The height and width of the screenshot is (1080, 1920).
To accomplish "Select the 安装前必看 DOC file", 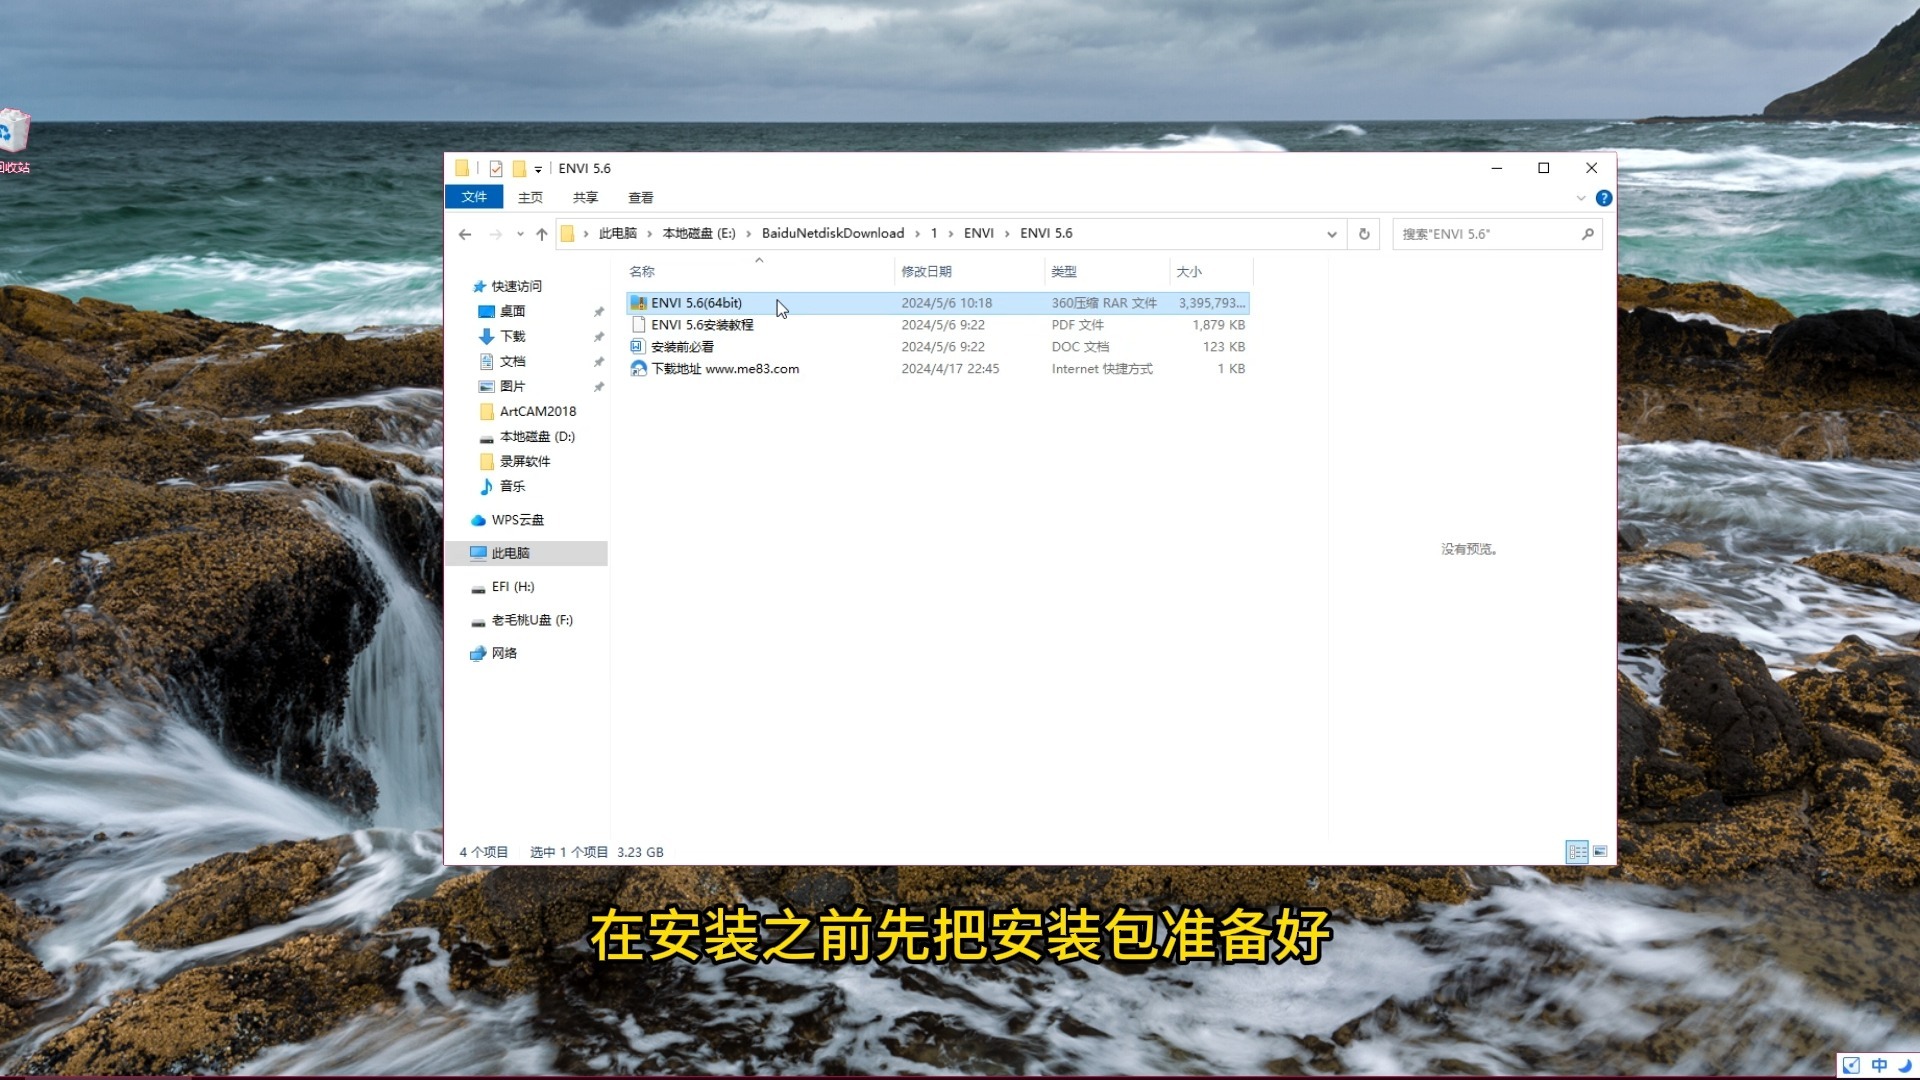I will [938, 347].
